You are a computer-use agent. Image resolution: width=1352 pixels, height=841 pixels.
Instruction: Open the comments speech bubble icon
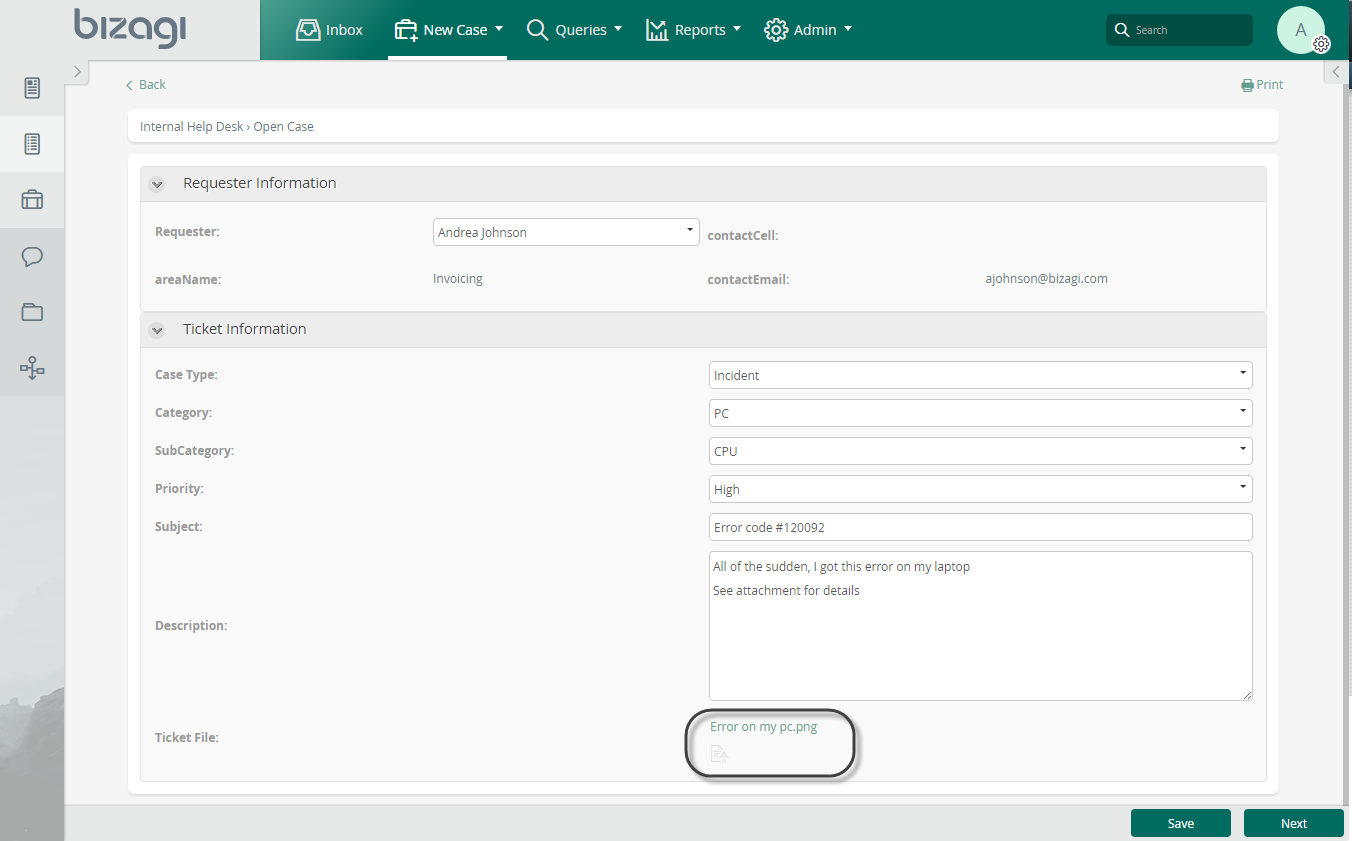[x=32, y=256]
